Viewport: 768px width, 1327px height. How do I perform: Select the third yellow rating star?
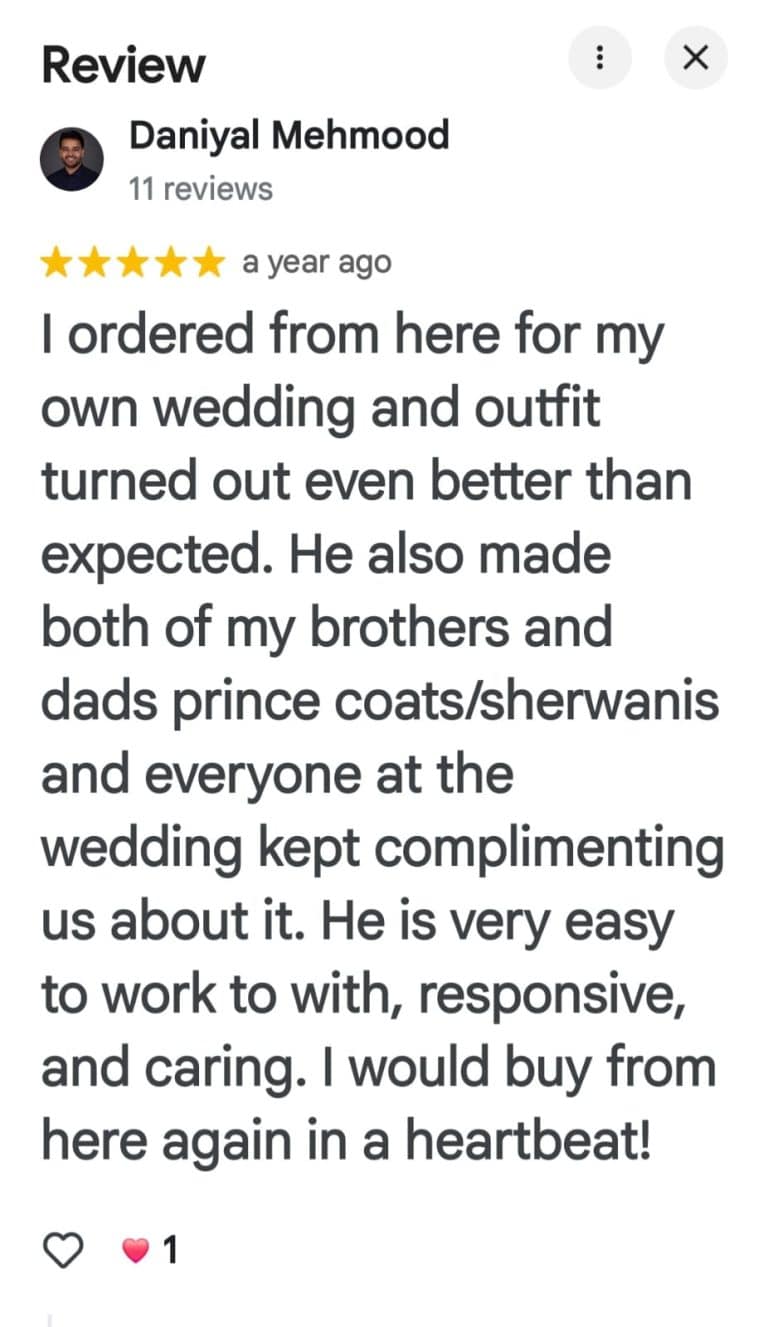[x=132, y=263]
